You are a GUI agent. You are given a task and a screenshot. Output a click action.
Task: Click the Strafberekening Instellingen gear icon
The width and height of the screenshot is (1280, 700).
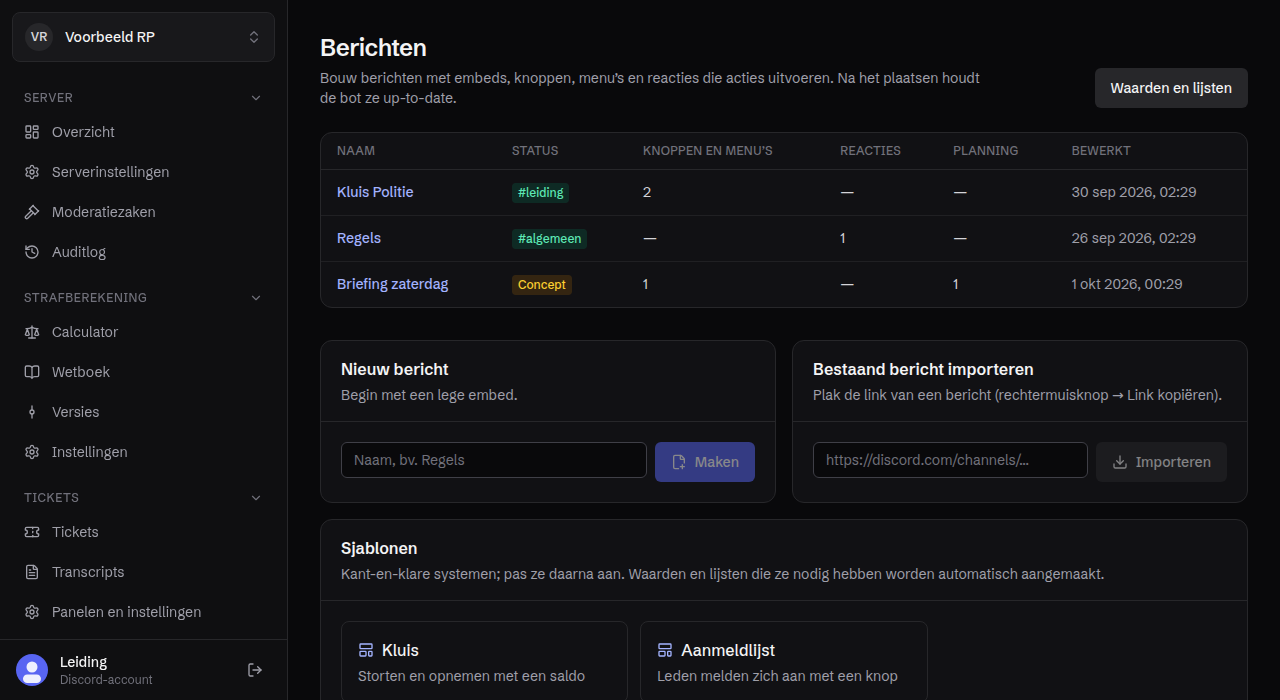click(32, 452)
